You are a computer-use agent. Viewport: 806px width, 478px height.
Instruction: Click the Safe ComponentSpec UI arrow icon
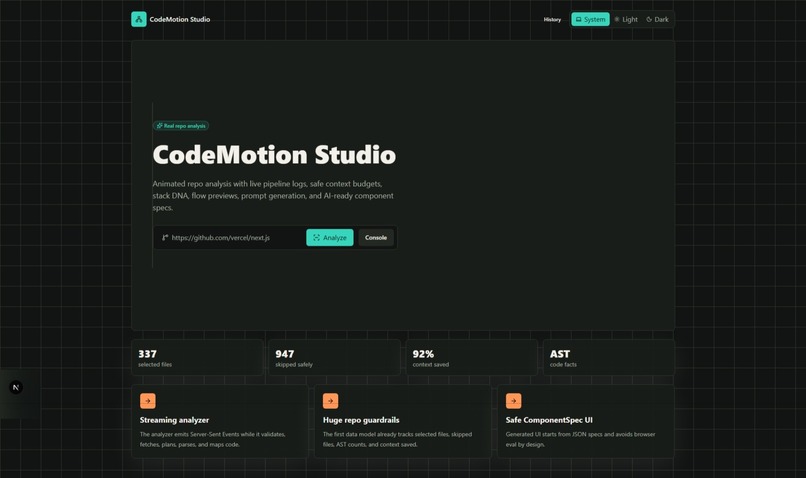(x=514, y=401)
